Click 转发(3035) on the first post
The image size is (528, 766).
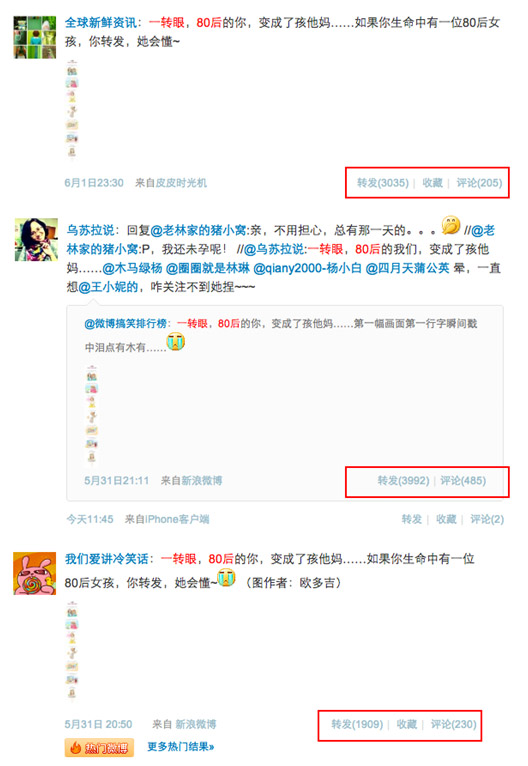click(x=382, y=183)
